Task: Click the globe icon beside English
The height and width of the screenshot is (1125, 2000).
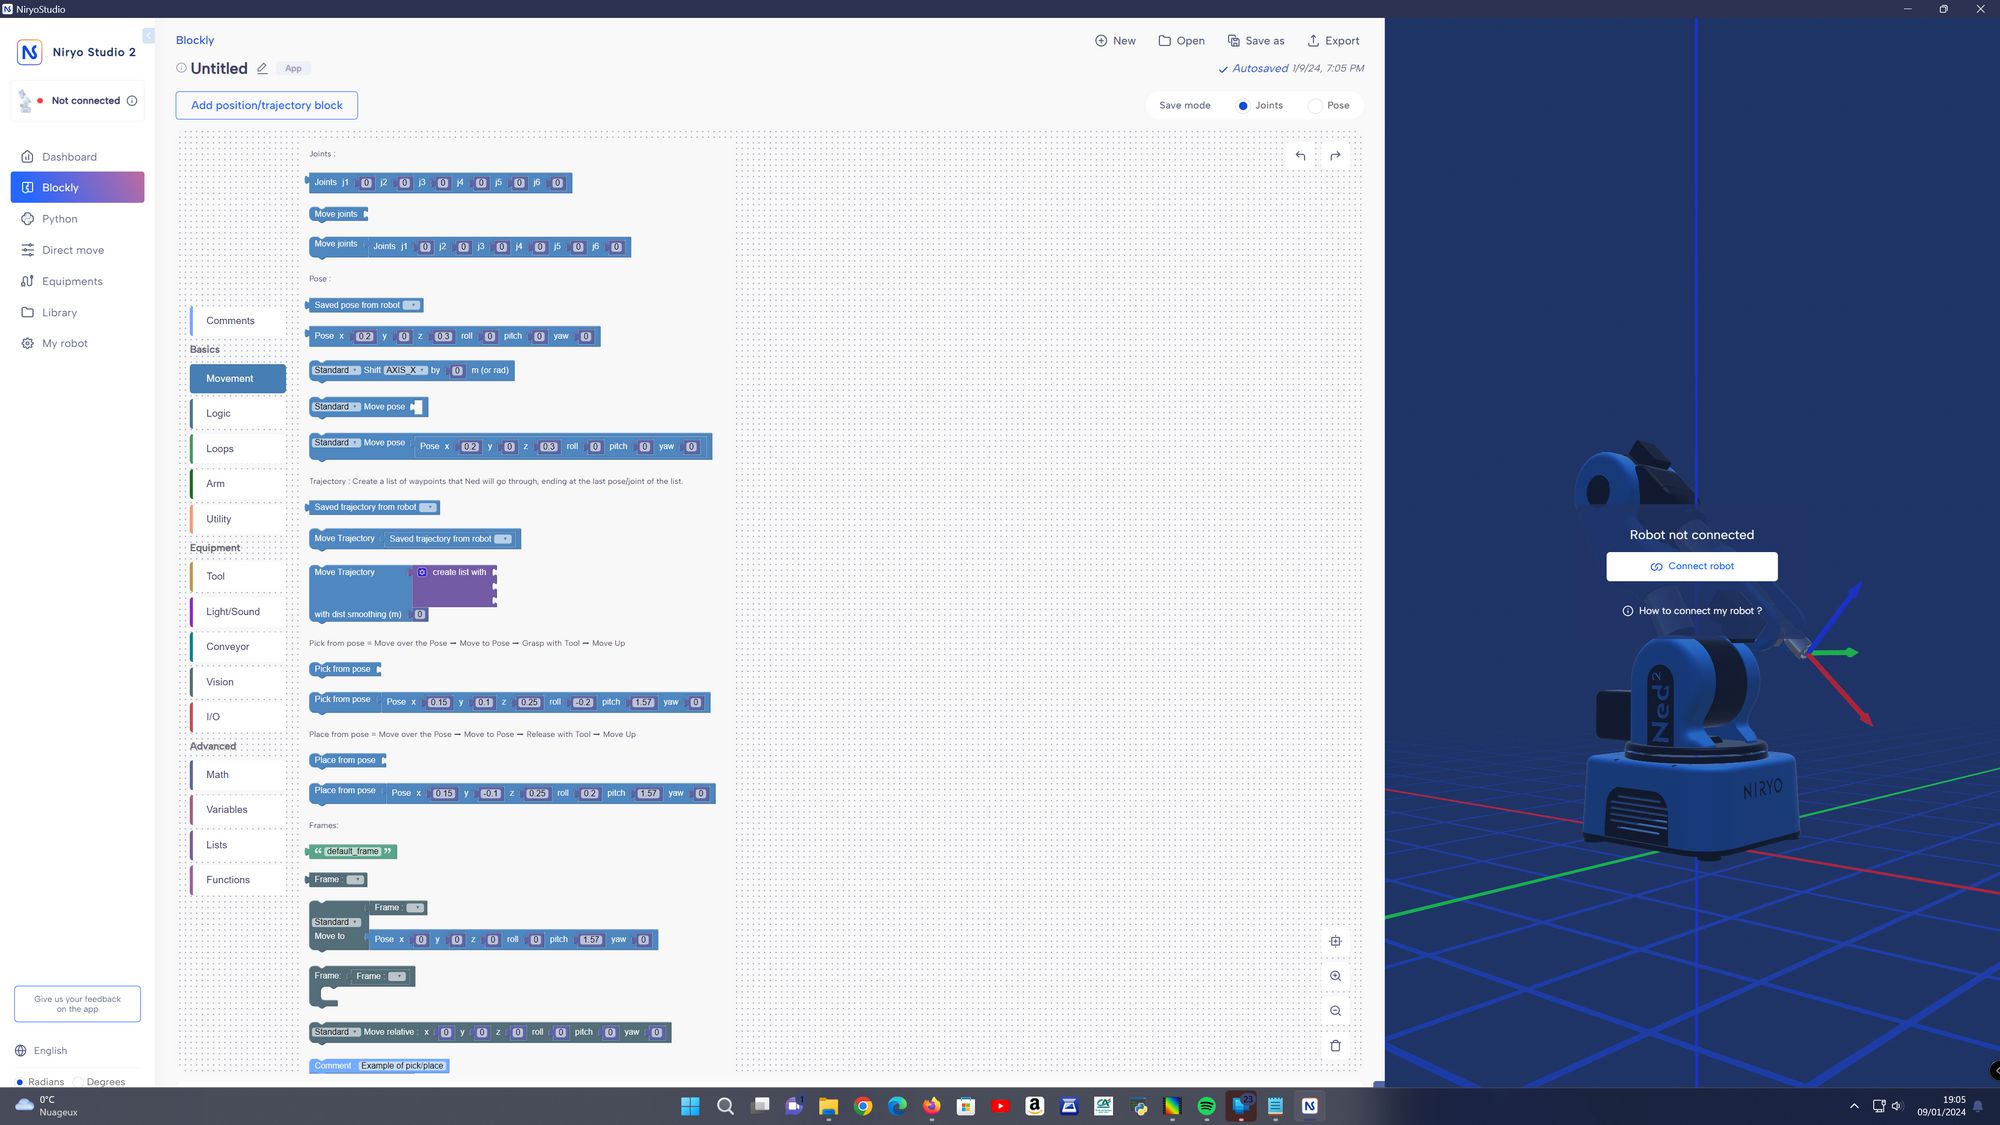Action: [x=21, y=1051]
